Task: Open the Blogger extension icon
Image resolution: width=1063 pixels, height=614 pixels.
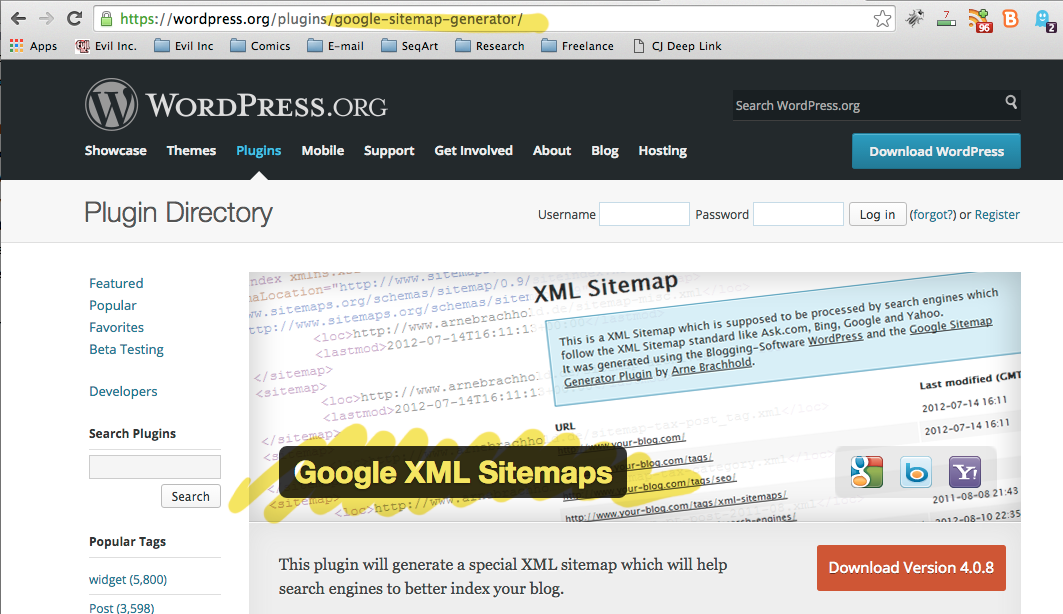Action: 1010,18
